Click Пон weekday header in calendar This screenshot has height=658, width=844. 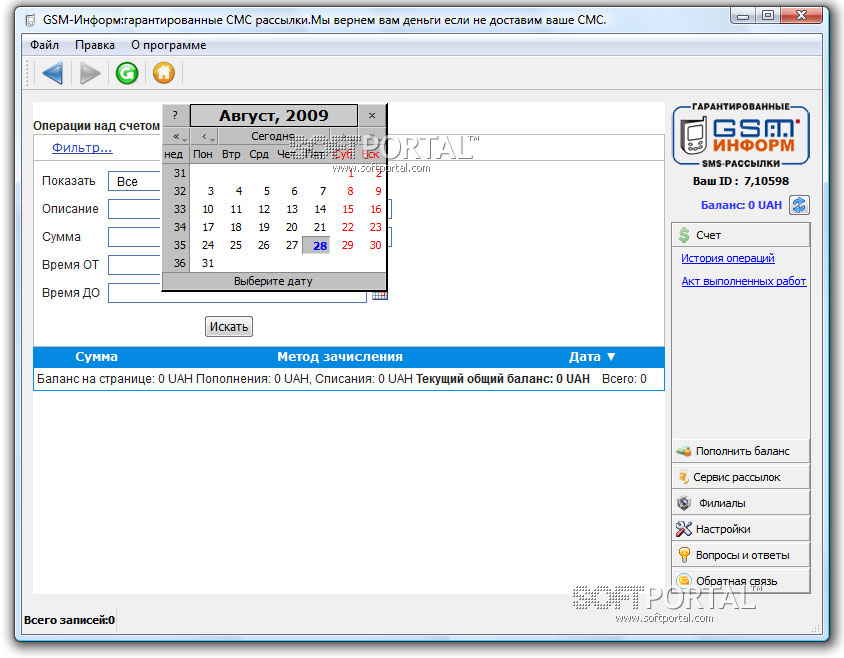pos(203,155)
